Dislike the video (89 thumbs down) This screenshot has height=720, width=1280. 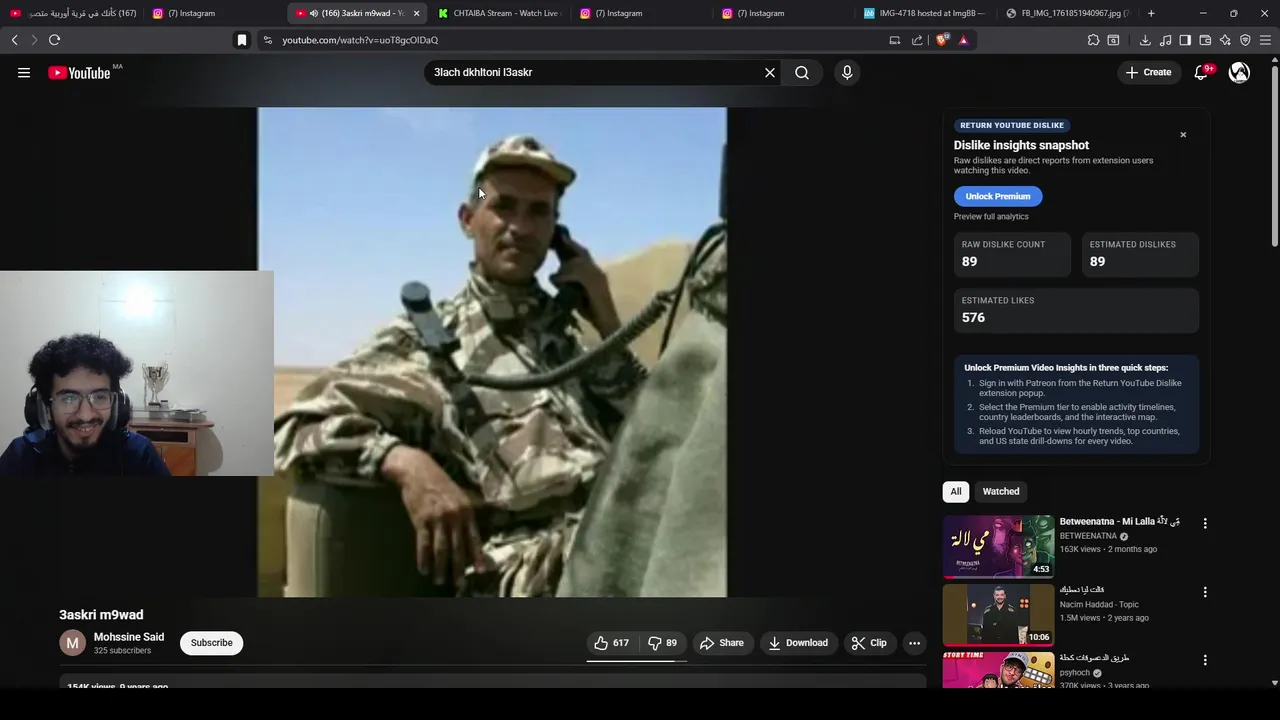click(x=663, y=643)
